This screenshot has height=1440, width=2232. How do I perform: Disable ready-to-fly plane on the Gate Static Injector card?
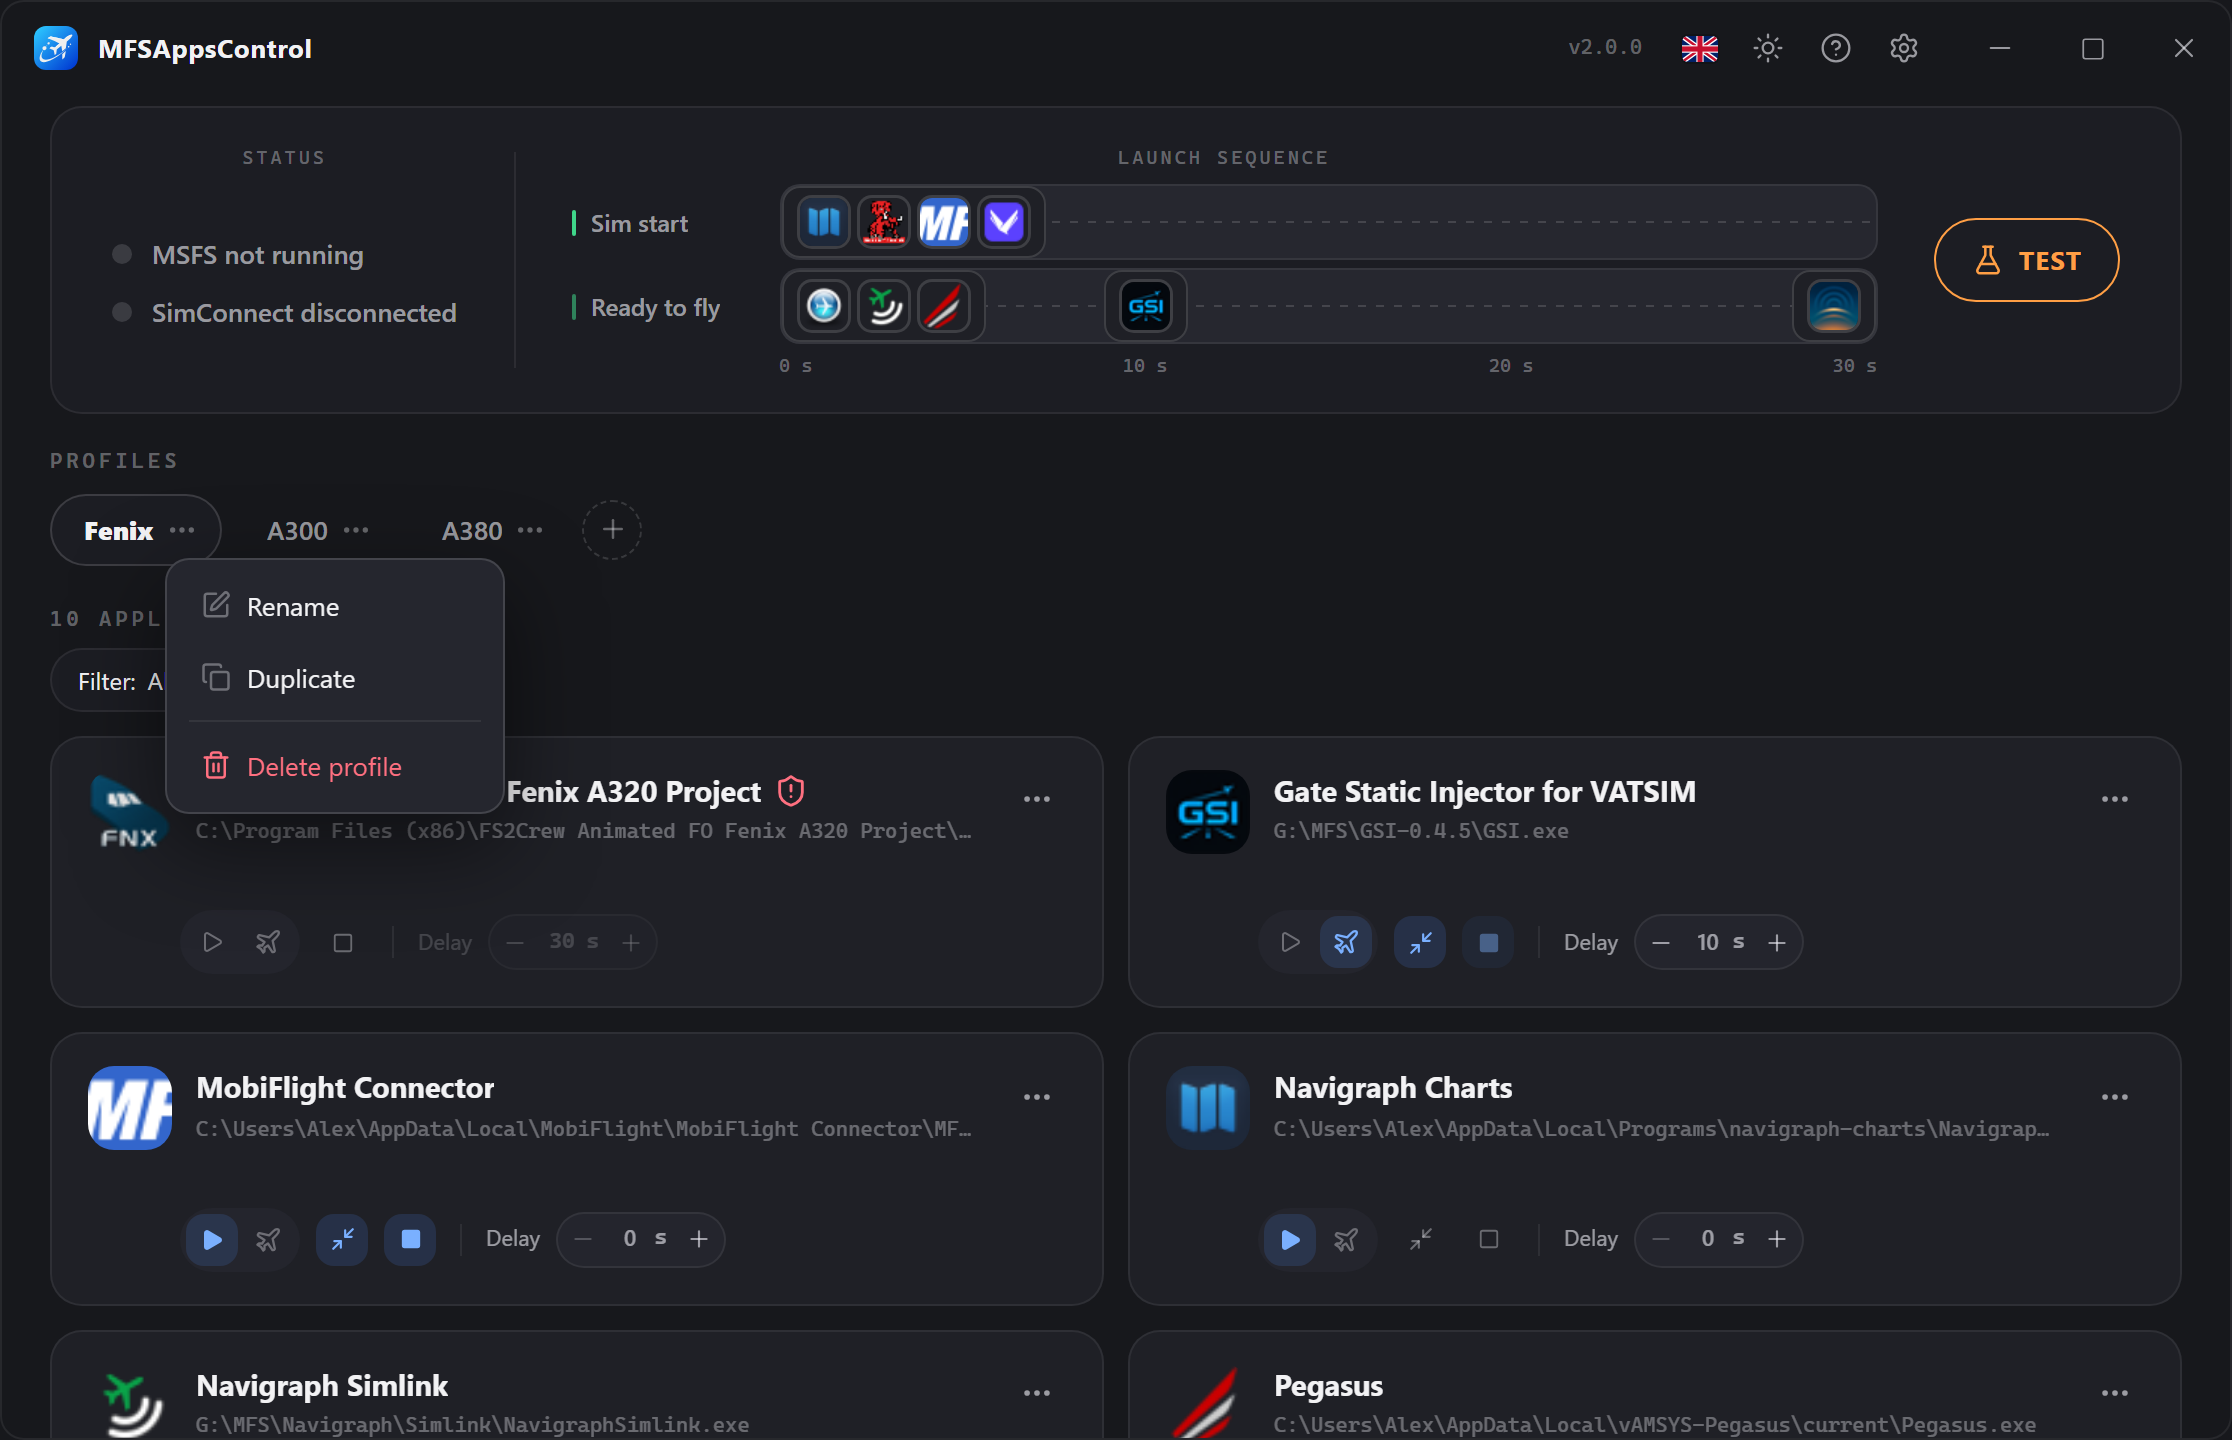pos(1346,942)
